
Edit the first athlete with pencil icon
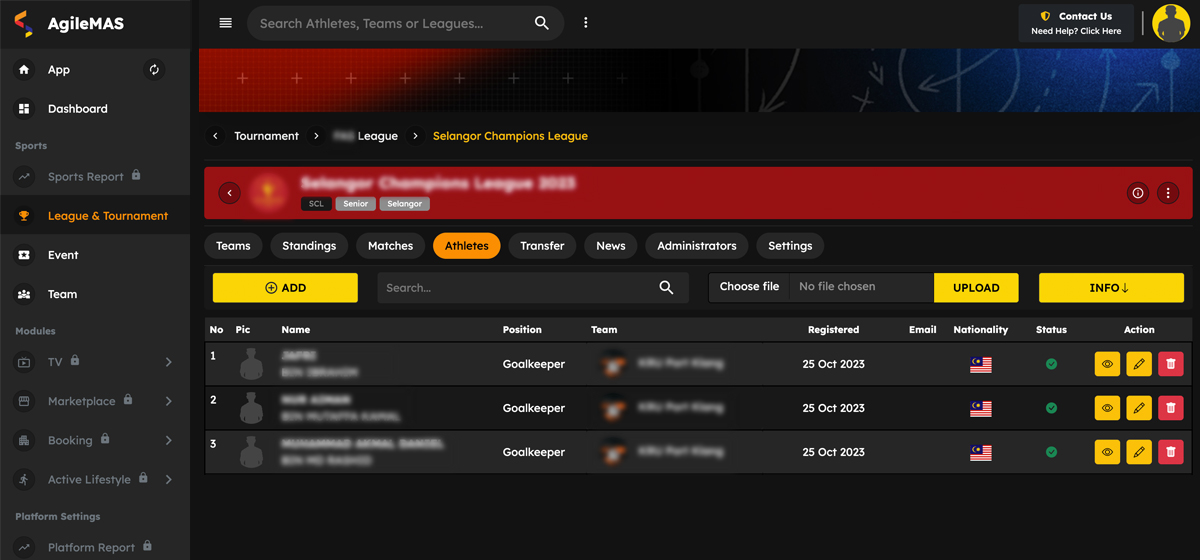click(x=1138, y=365)
